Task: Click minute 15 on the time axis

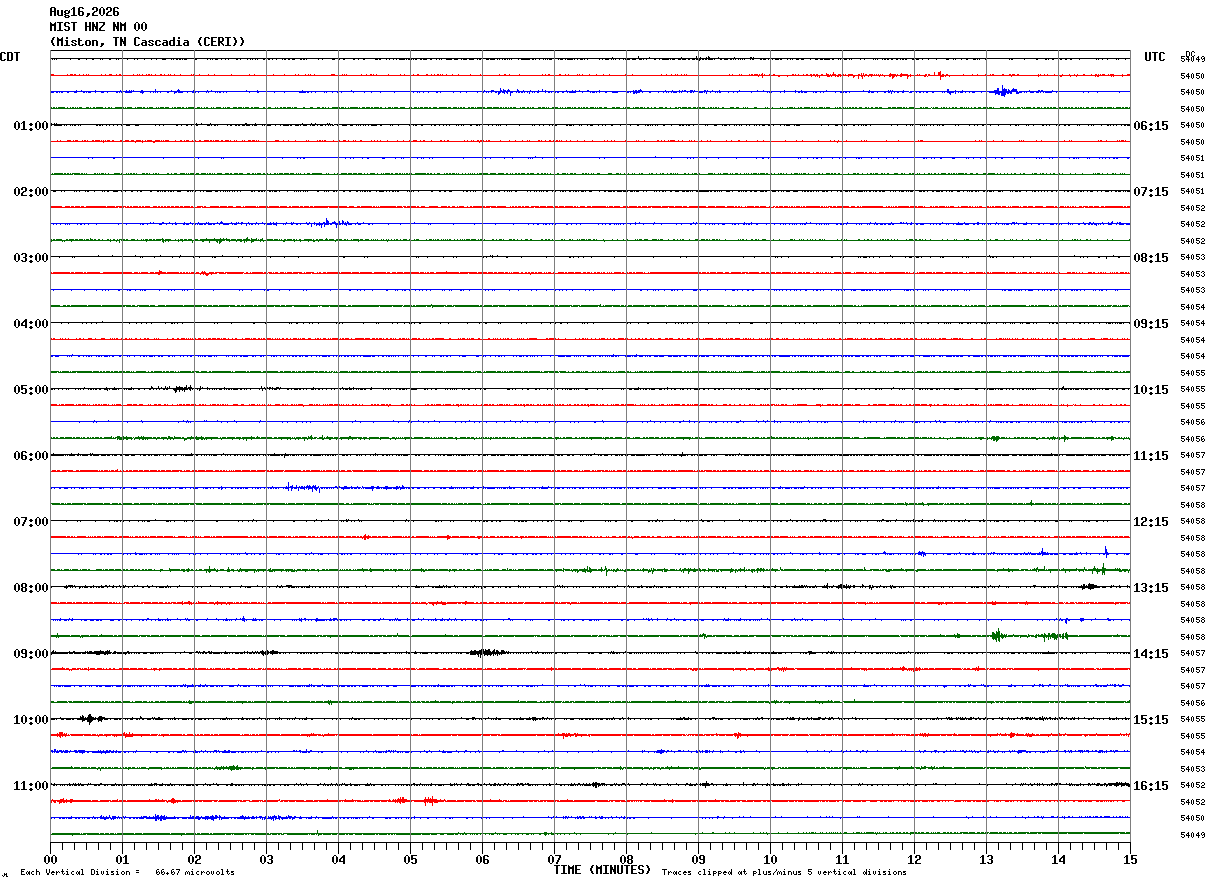Action: click(1130, 859)
